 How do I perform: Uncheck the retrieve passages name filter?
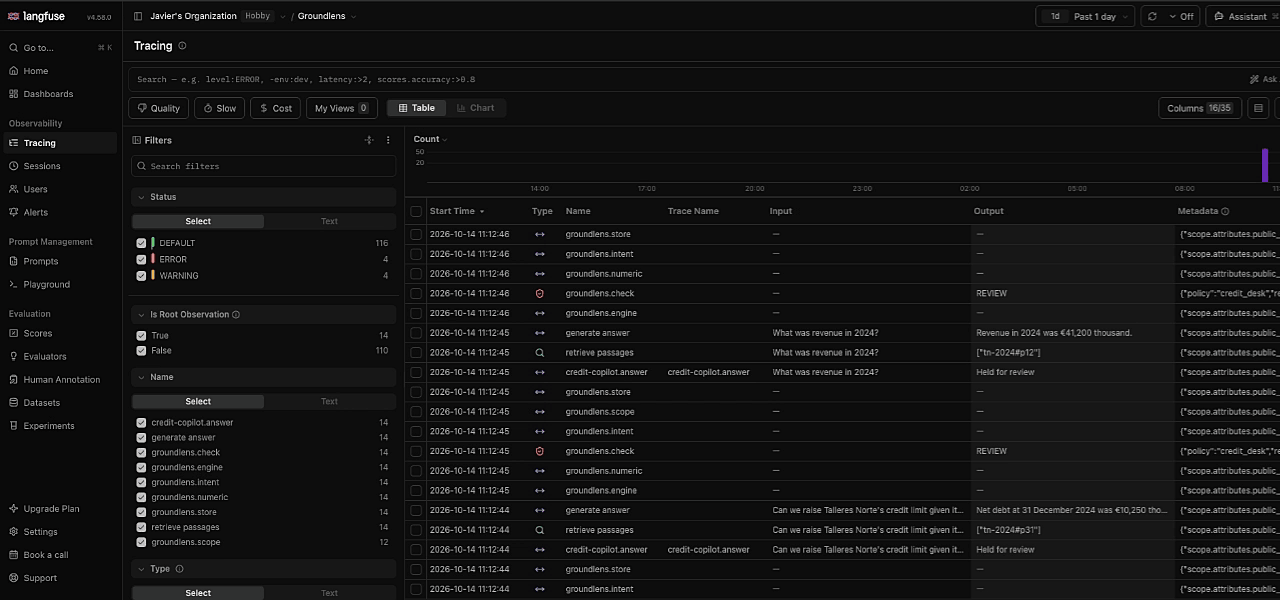click(x=141, y=527)
